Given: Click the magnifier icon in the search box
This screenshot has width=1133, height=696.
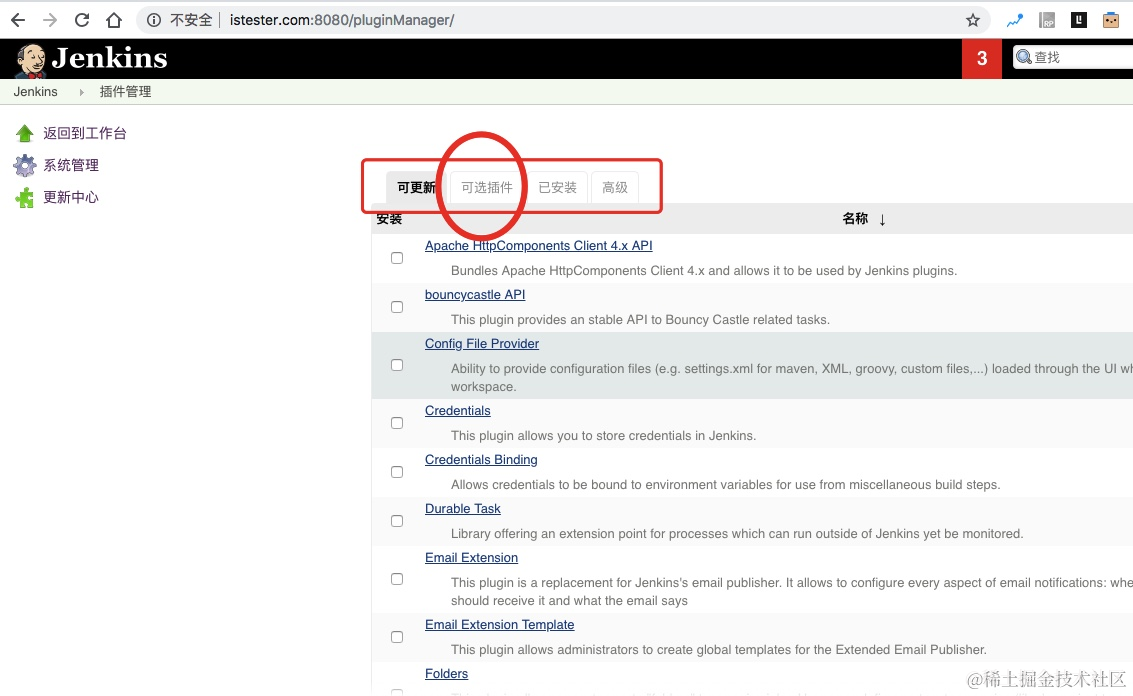Looking at the screenshot, I should coord(1024,56).
